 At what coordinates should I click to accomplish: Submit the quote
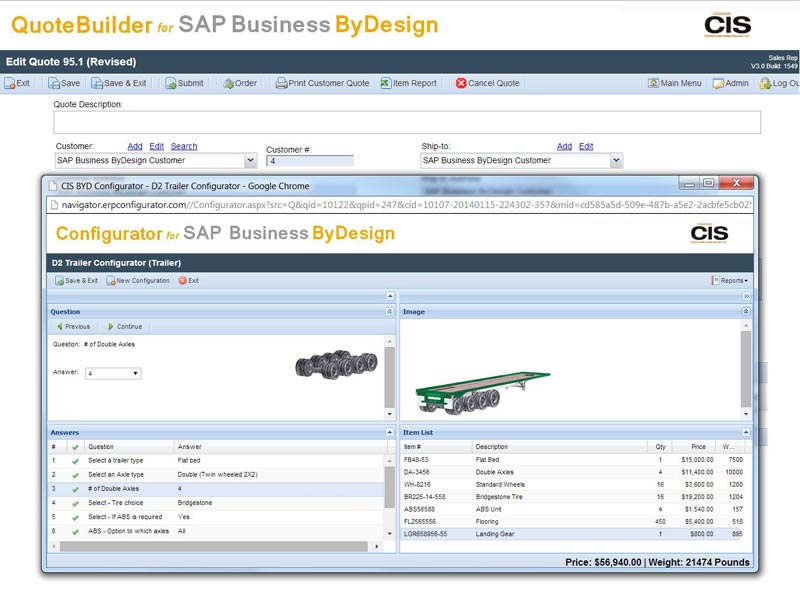[184, 83]
